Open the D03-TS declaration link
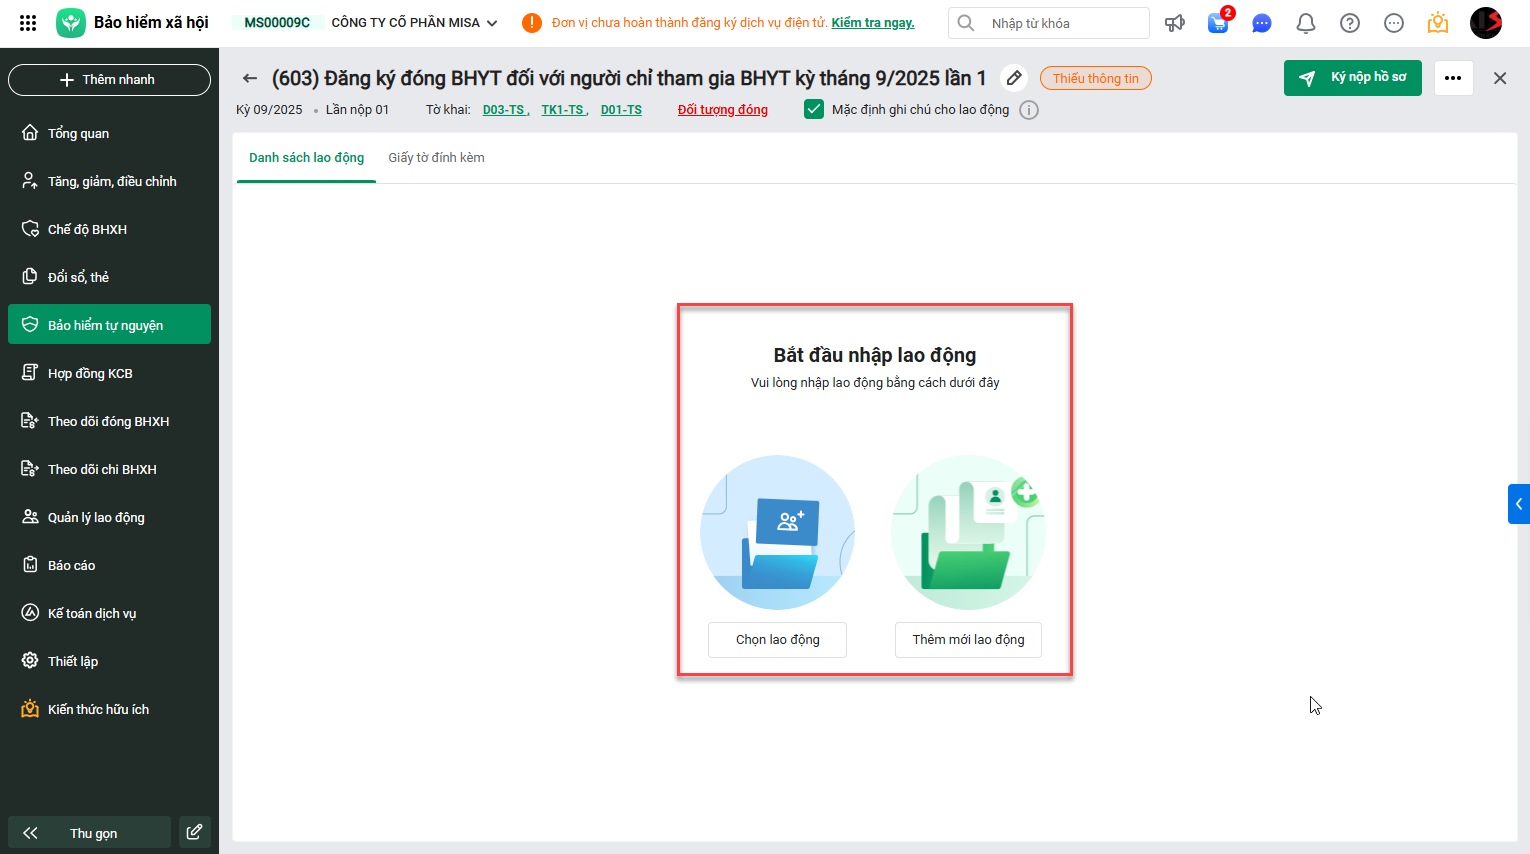Image resolution: width=1530 pixels, height=854 pixels. 504,110
